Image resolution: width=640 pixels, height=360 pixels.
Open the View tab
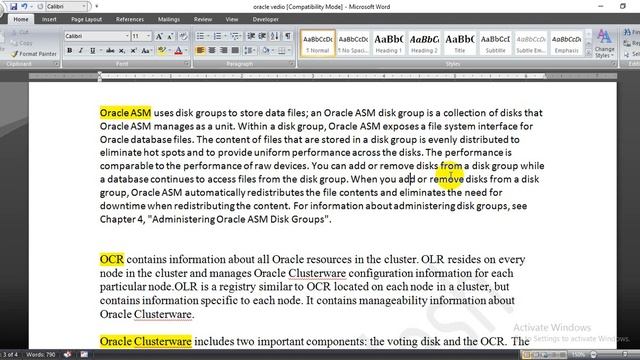click(232, 19)
